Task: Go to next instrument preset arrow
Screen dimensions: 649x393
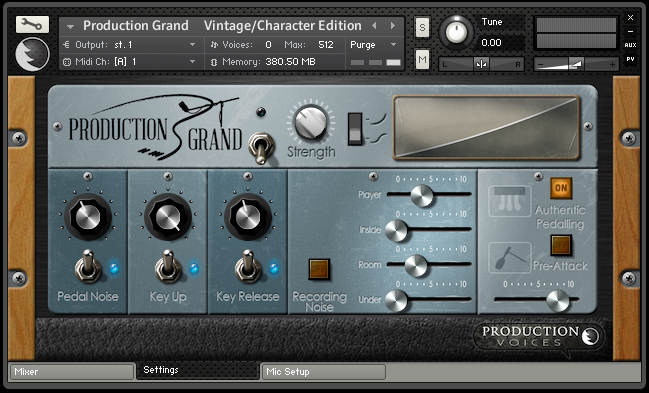Action: [393, 26]
